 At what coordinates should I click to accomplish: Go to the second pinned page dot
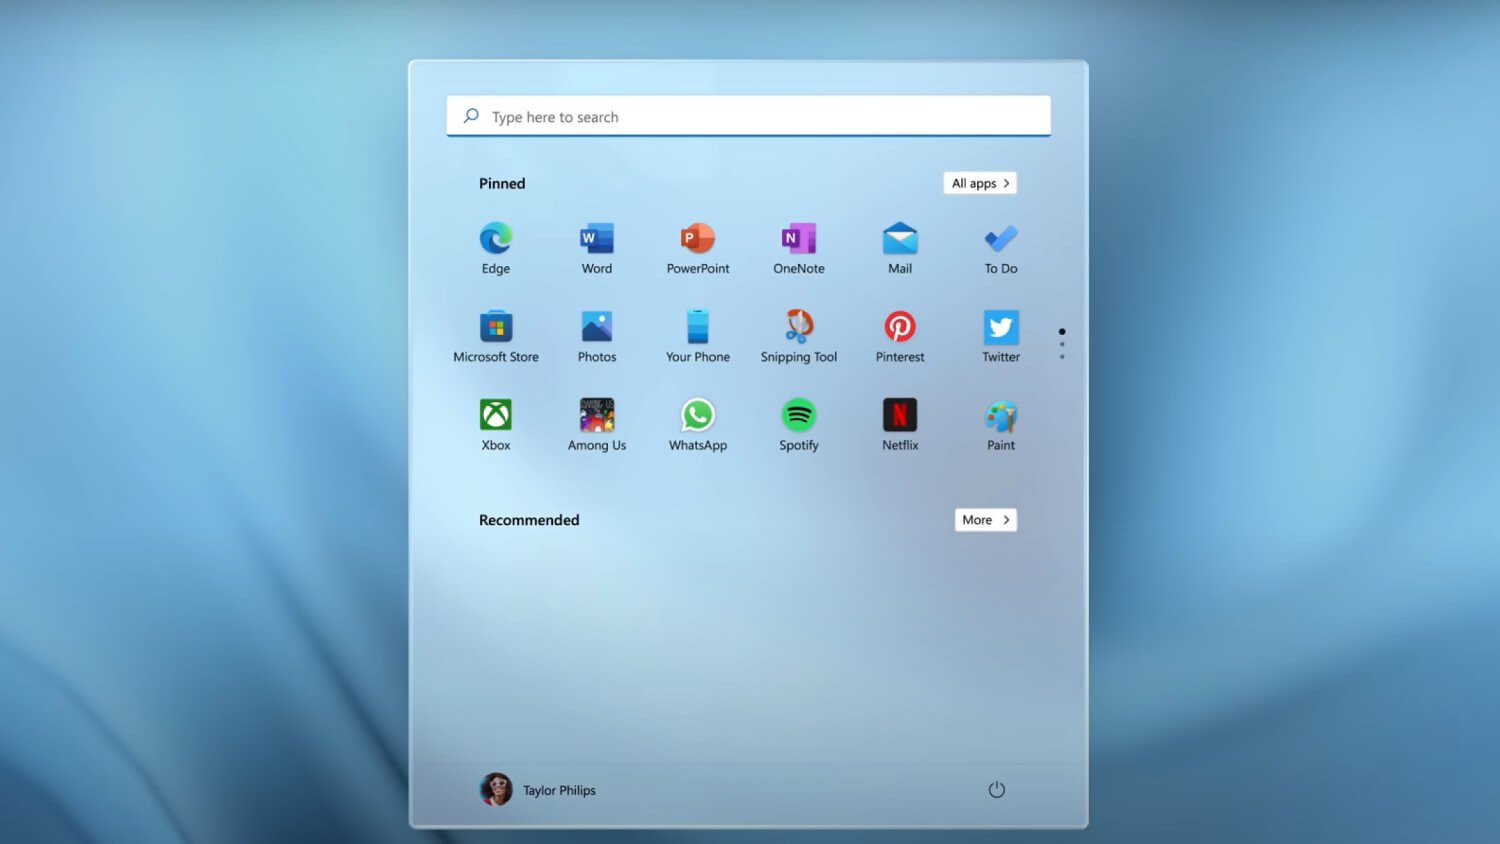point(1062,344)
